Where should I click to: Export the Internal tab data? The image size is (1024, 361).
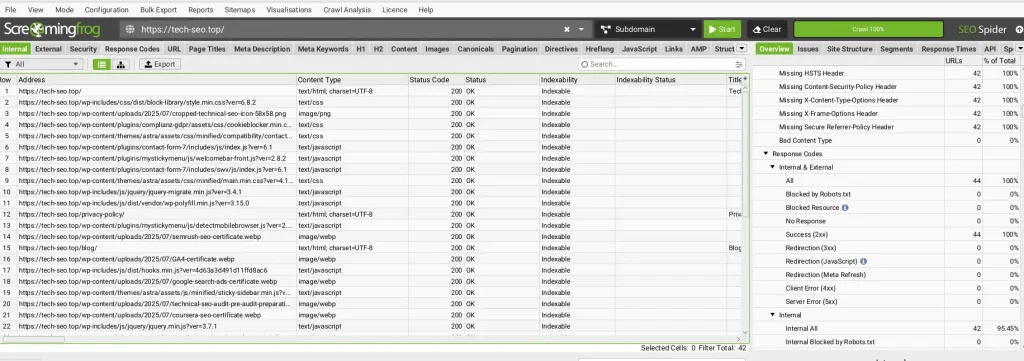pos(160,64)
